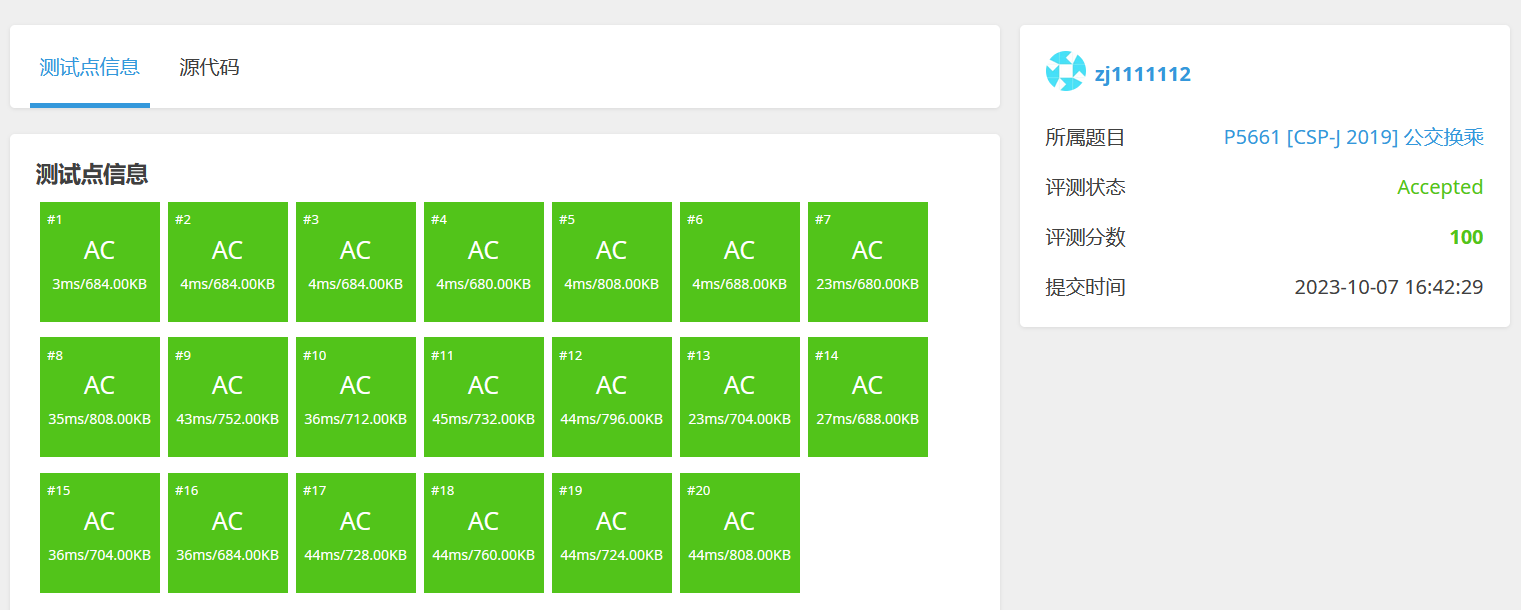Screen dimensions: 1521x610
Task: Open problem P5661 [CSP-J 2019] 公交换乘
Action: click(x=1353, y=138)
